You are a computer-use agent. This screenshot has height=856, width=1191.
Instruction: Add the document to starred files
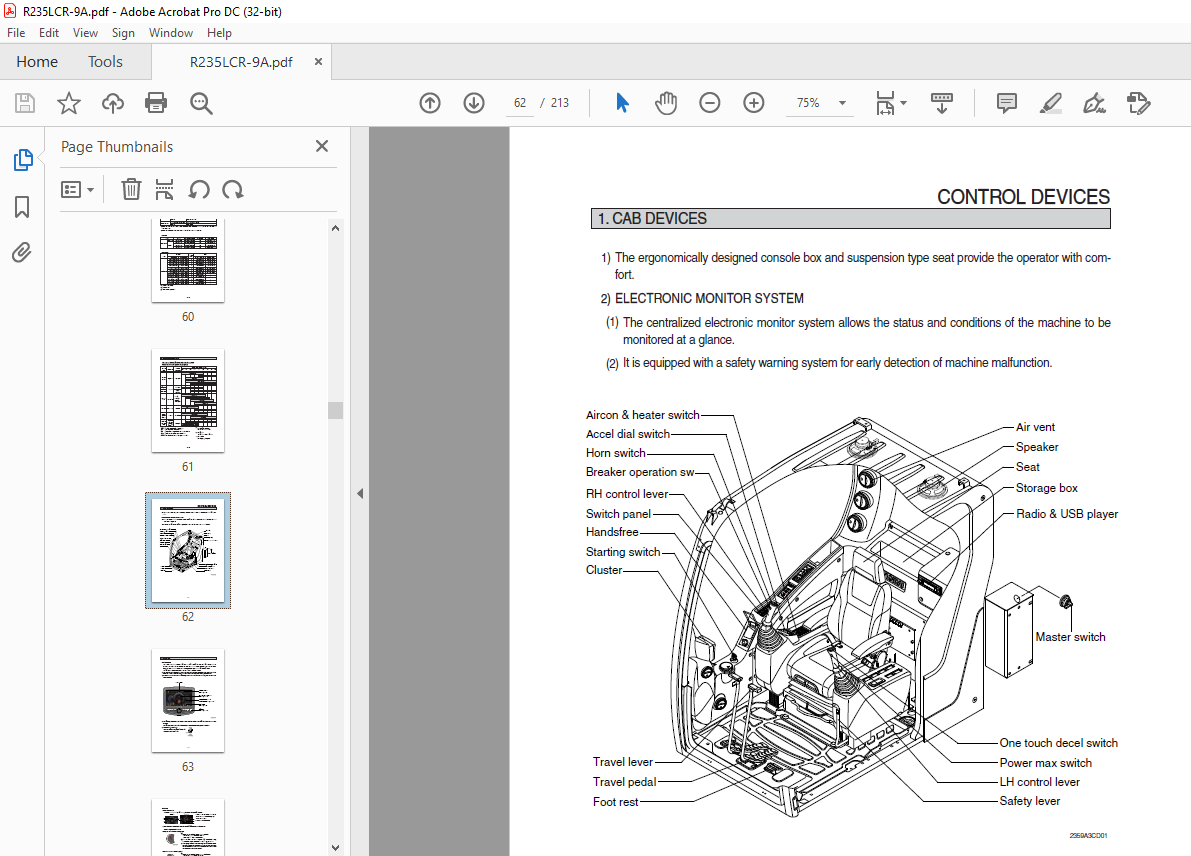tap(69, 103)
